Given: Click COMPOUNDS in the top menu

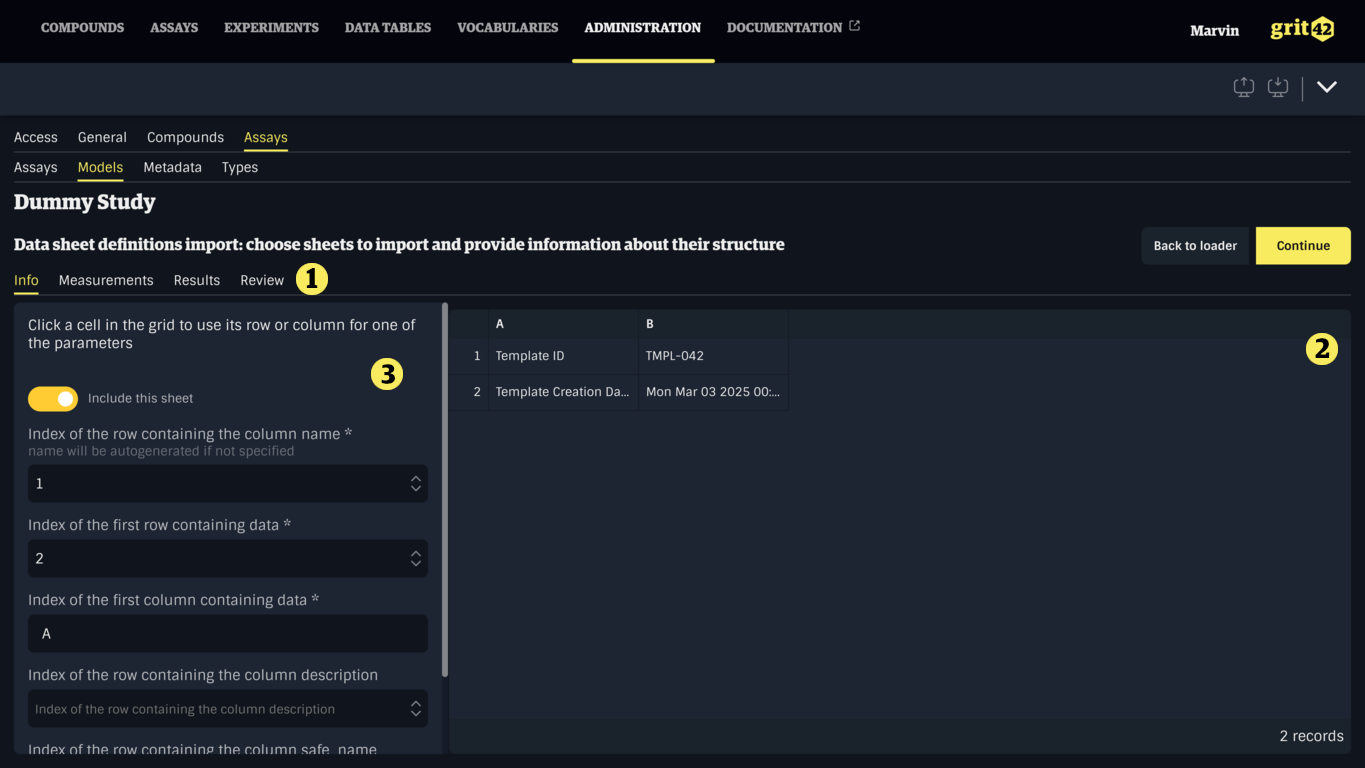Looking at the screenshot, I should [82, 28].
